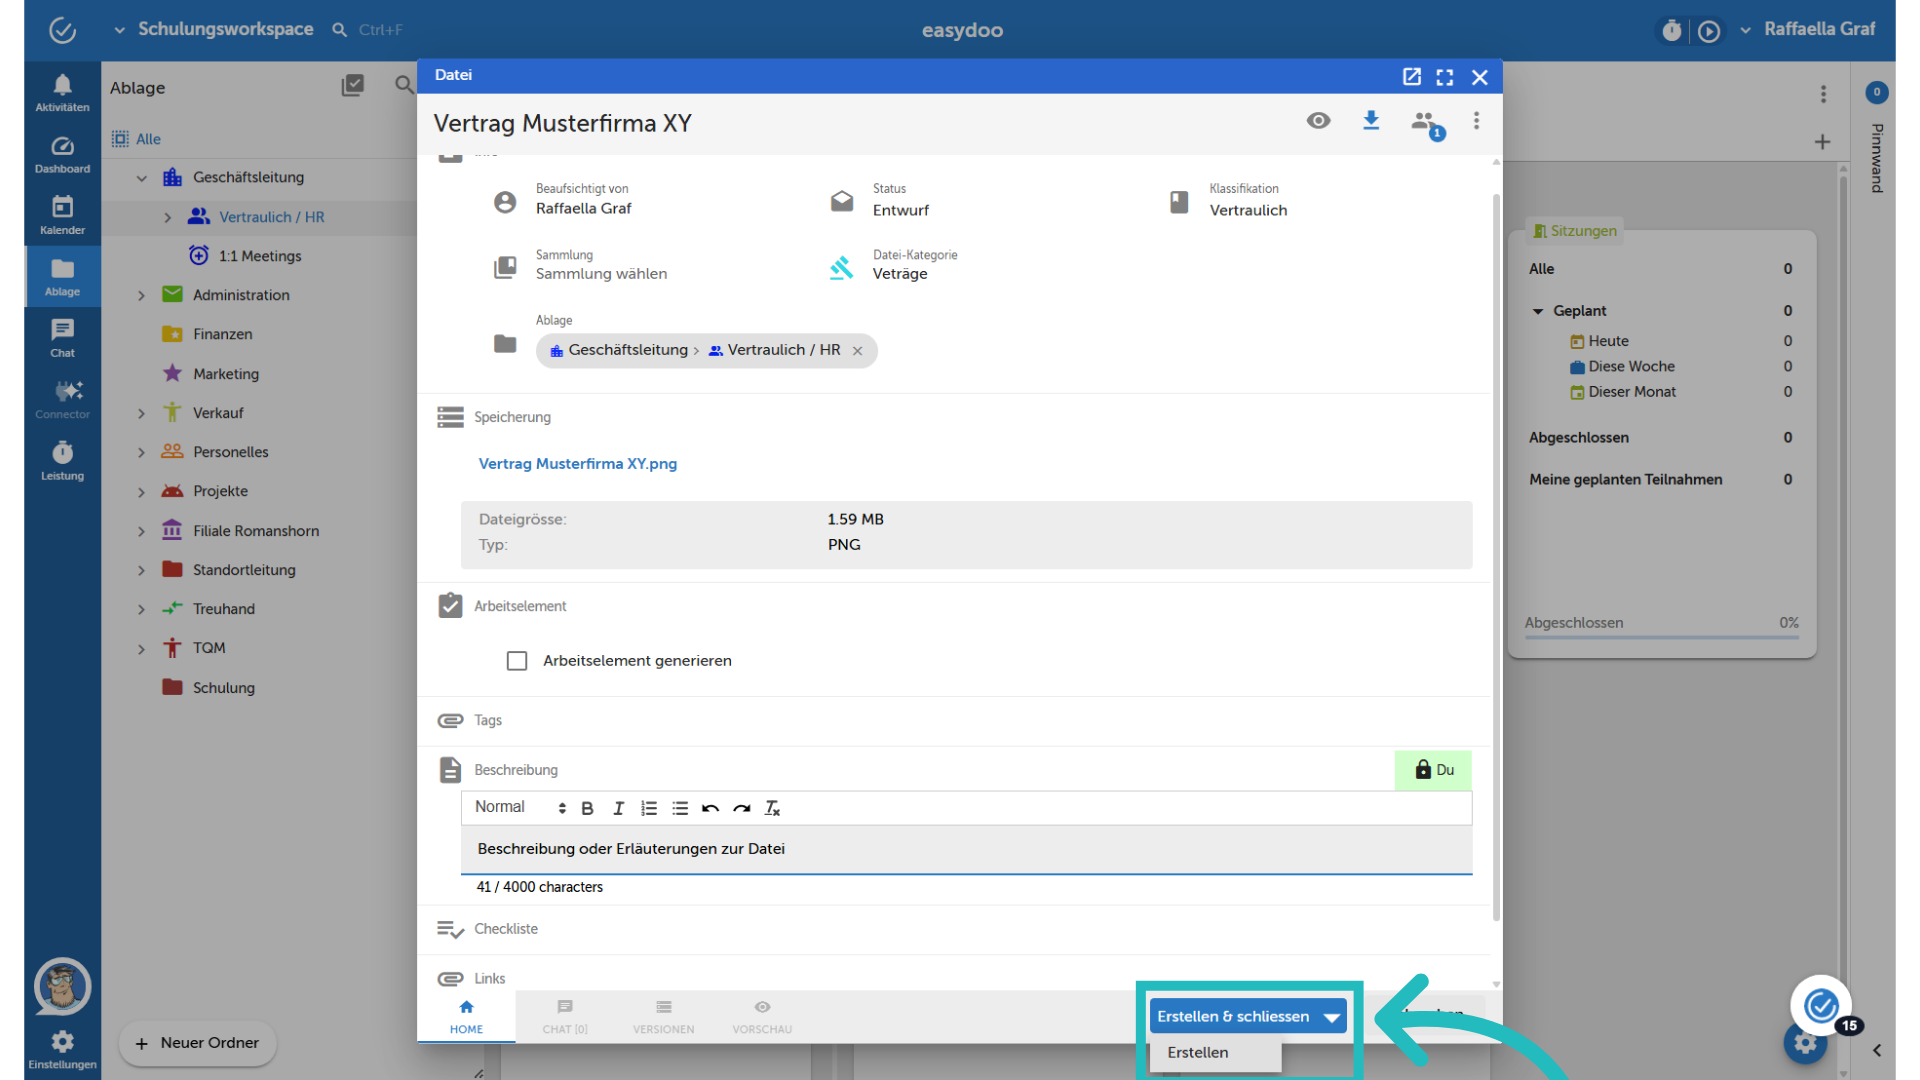This screenshot has width=1920, height=1080.
Task: Clear formatting in description editor
Action: 772,808
